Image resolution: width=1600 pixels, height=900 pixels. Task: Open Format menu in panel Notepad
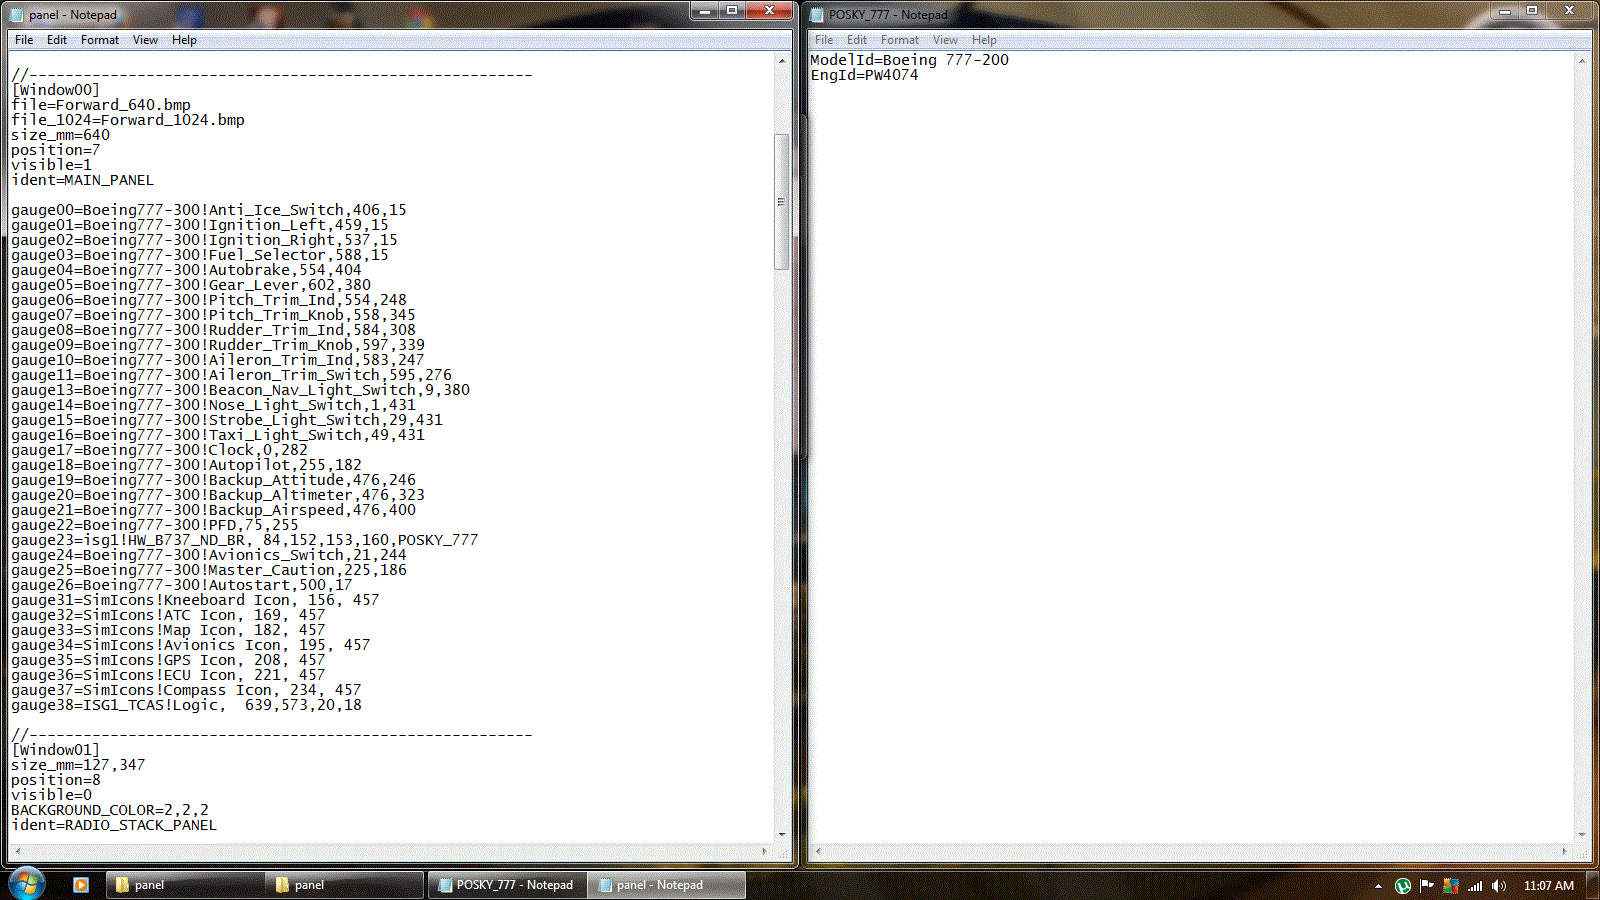tap(100, 40)
